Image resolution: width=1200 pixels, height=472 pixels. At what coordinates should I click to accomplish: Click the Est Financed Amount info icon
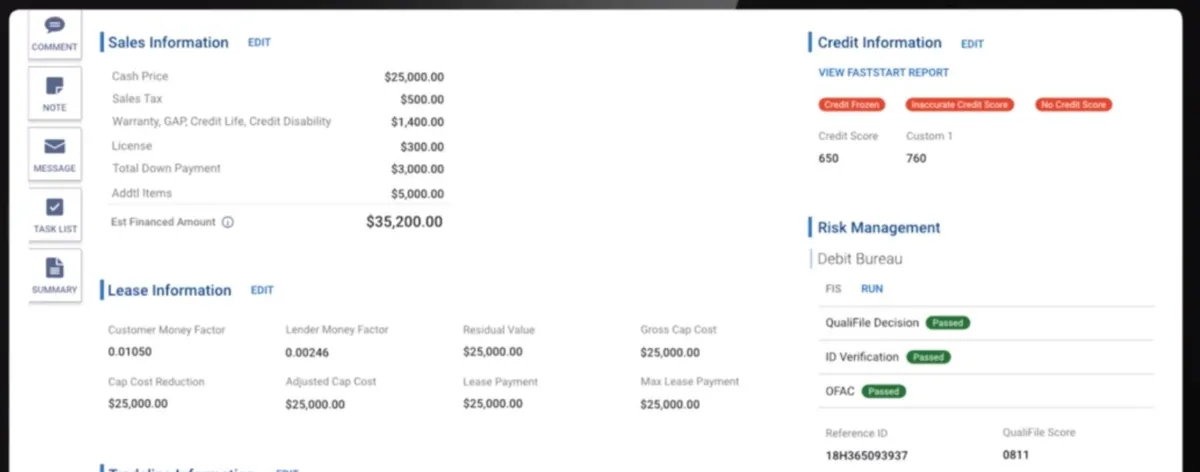point(227,222)
